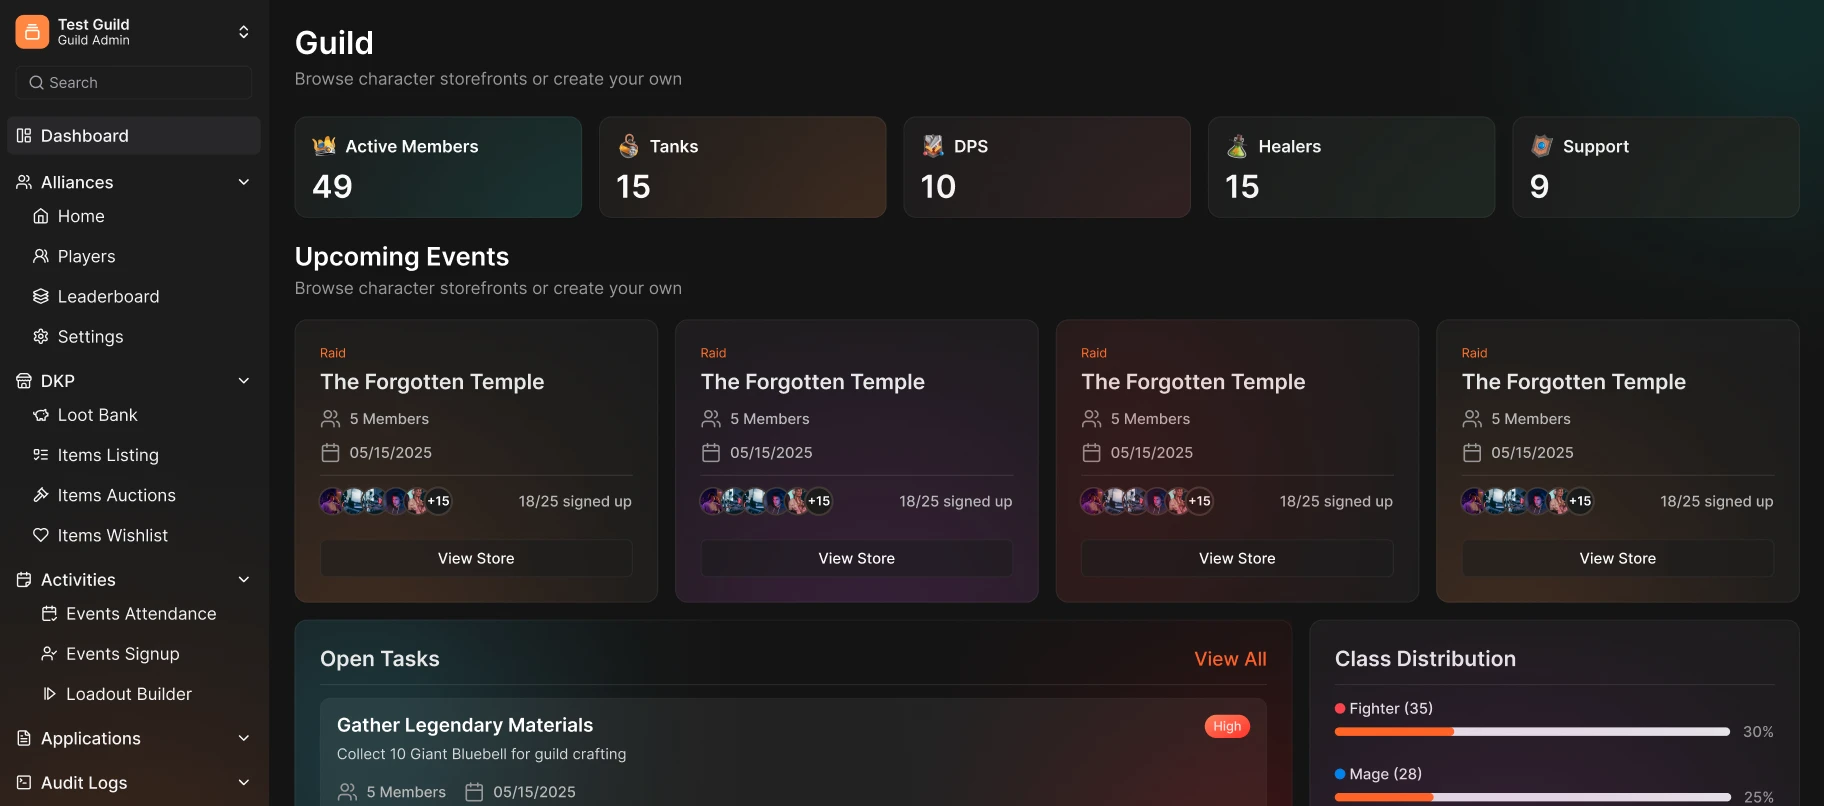Open Loadout Builder via its icon
This screenshot has height=806, width=1824.
[48, 693]
